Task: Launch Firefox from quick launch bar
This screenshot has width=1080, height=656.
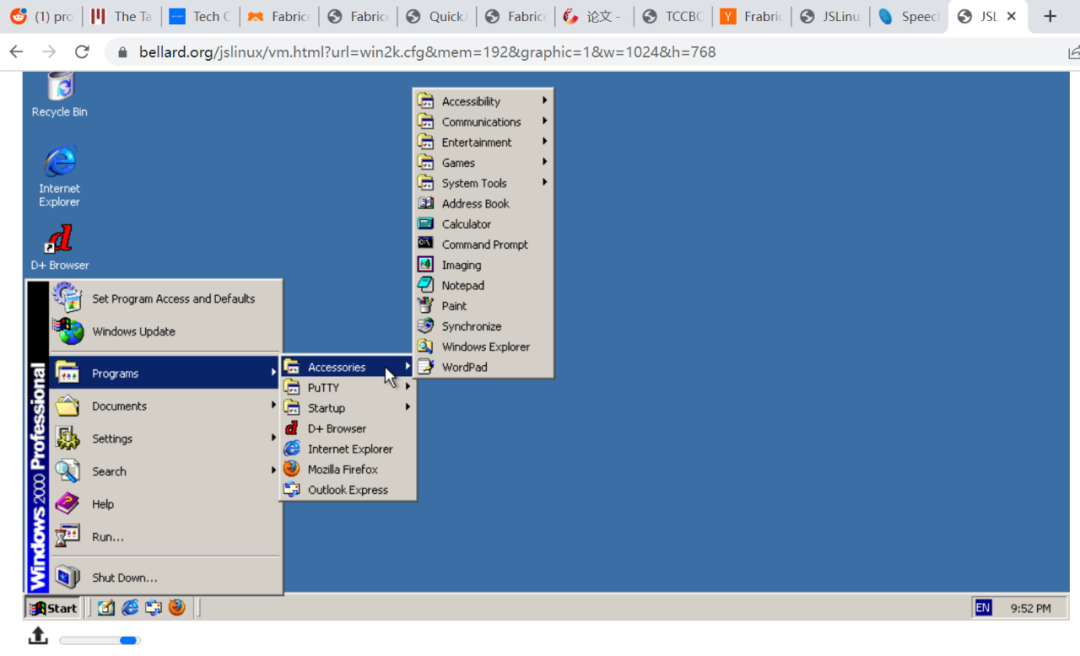Action: tap(177, 606)
